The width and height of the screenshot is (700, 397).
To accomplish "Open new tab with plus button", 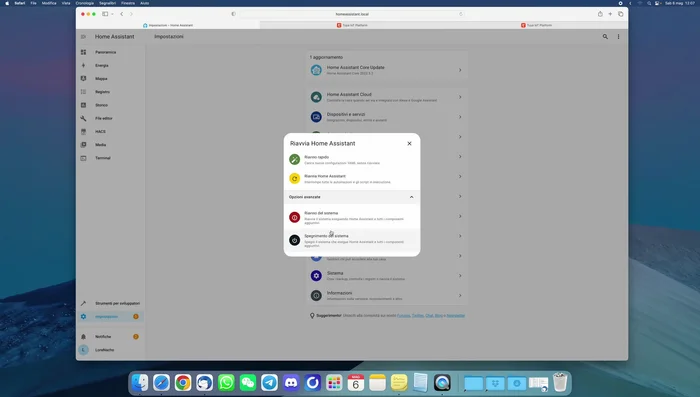I will 610,14.
